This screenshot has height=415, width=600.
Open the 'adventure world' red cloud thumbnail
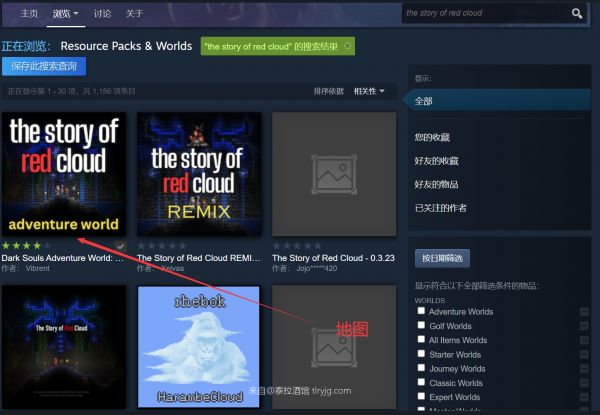coord(64,174)
